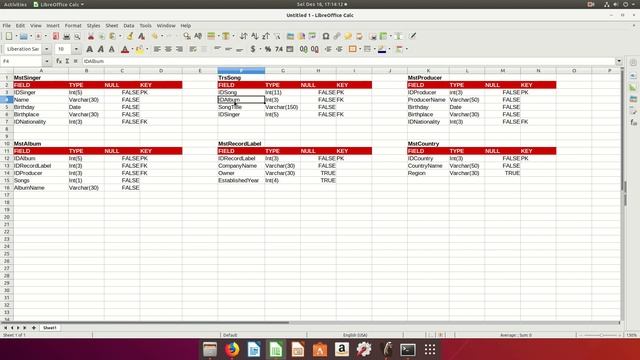The image size is (640, 360).
Task: Sort descending toolbar icon
Action: (266, 36)
